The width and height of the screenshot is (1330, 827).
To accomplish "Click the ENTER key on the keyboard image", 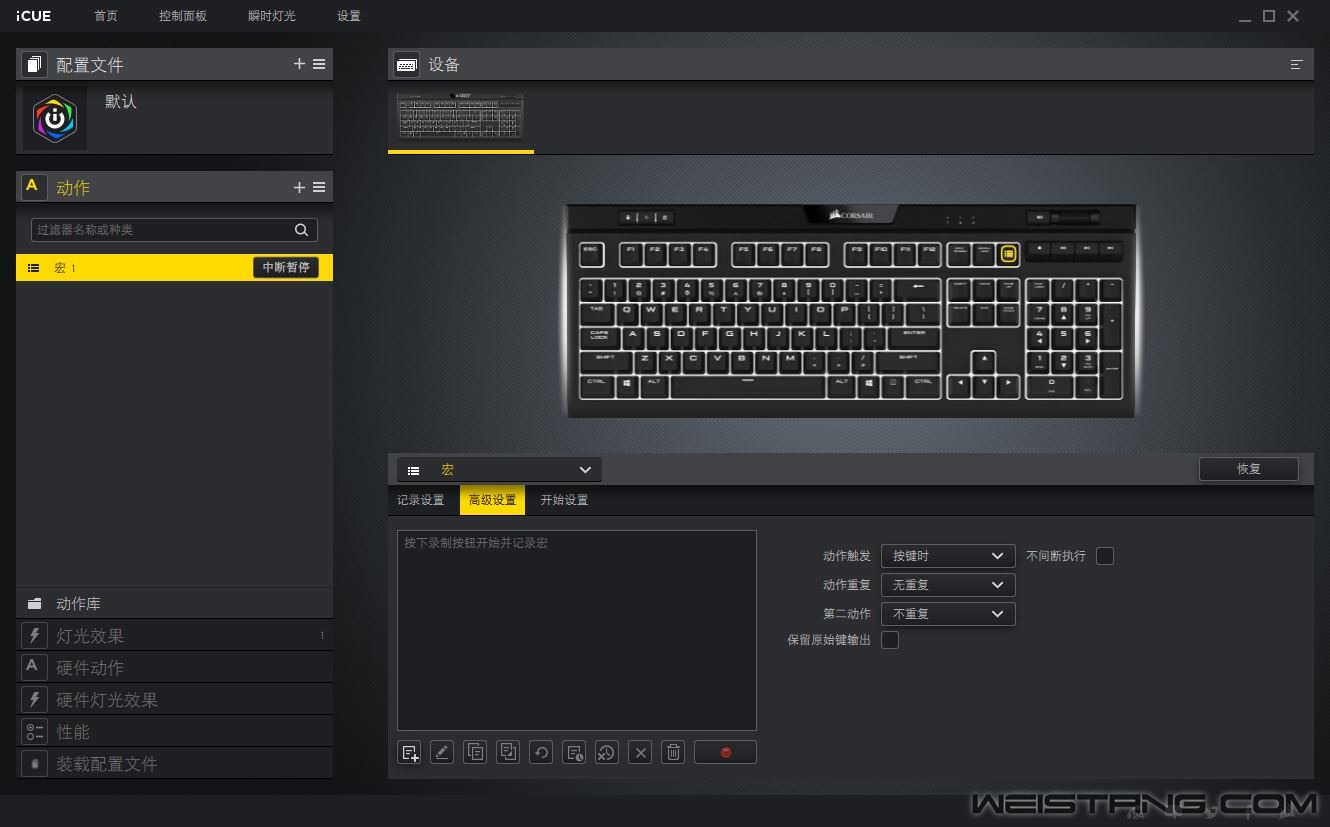I will tap(914, 338).
